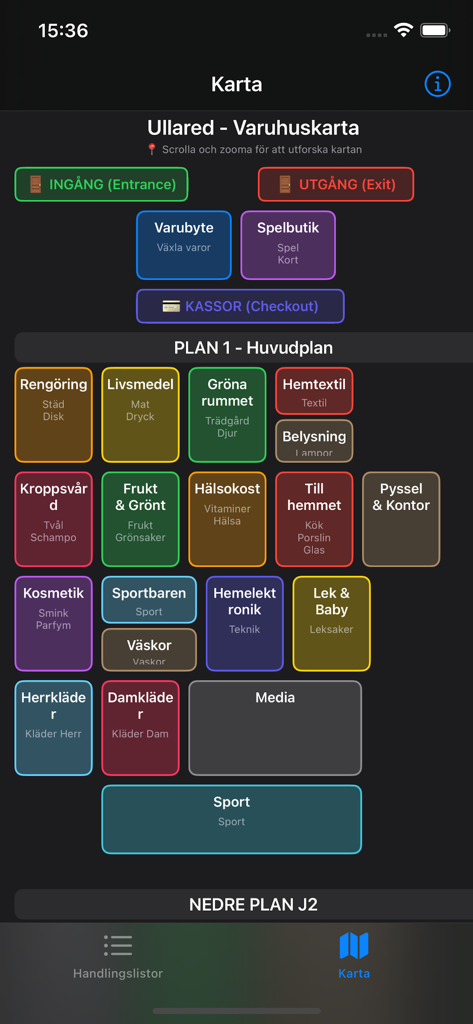Select the Väskor department

pos(149,650)
